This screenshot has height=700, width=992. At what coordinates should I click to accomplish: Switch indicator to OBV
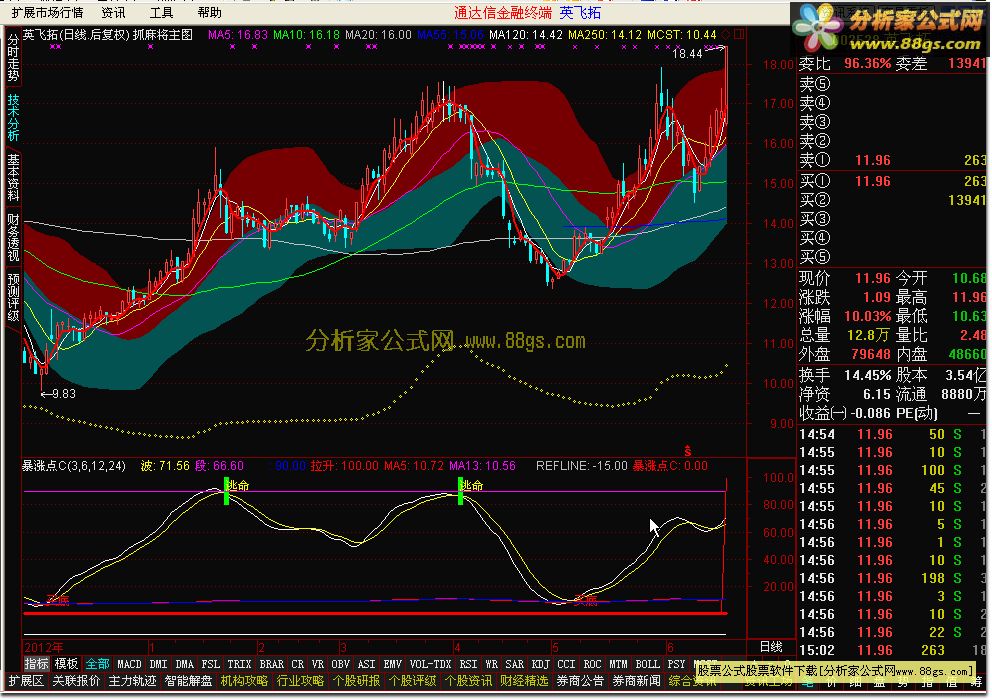(340, 664)
